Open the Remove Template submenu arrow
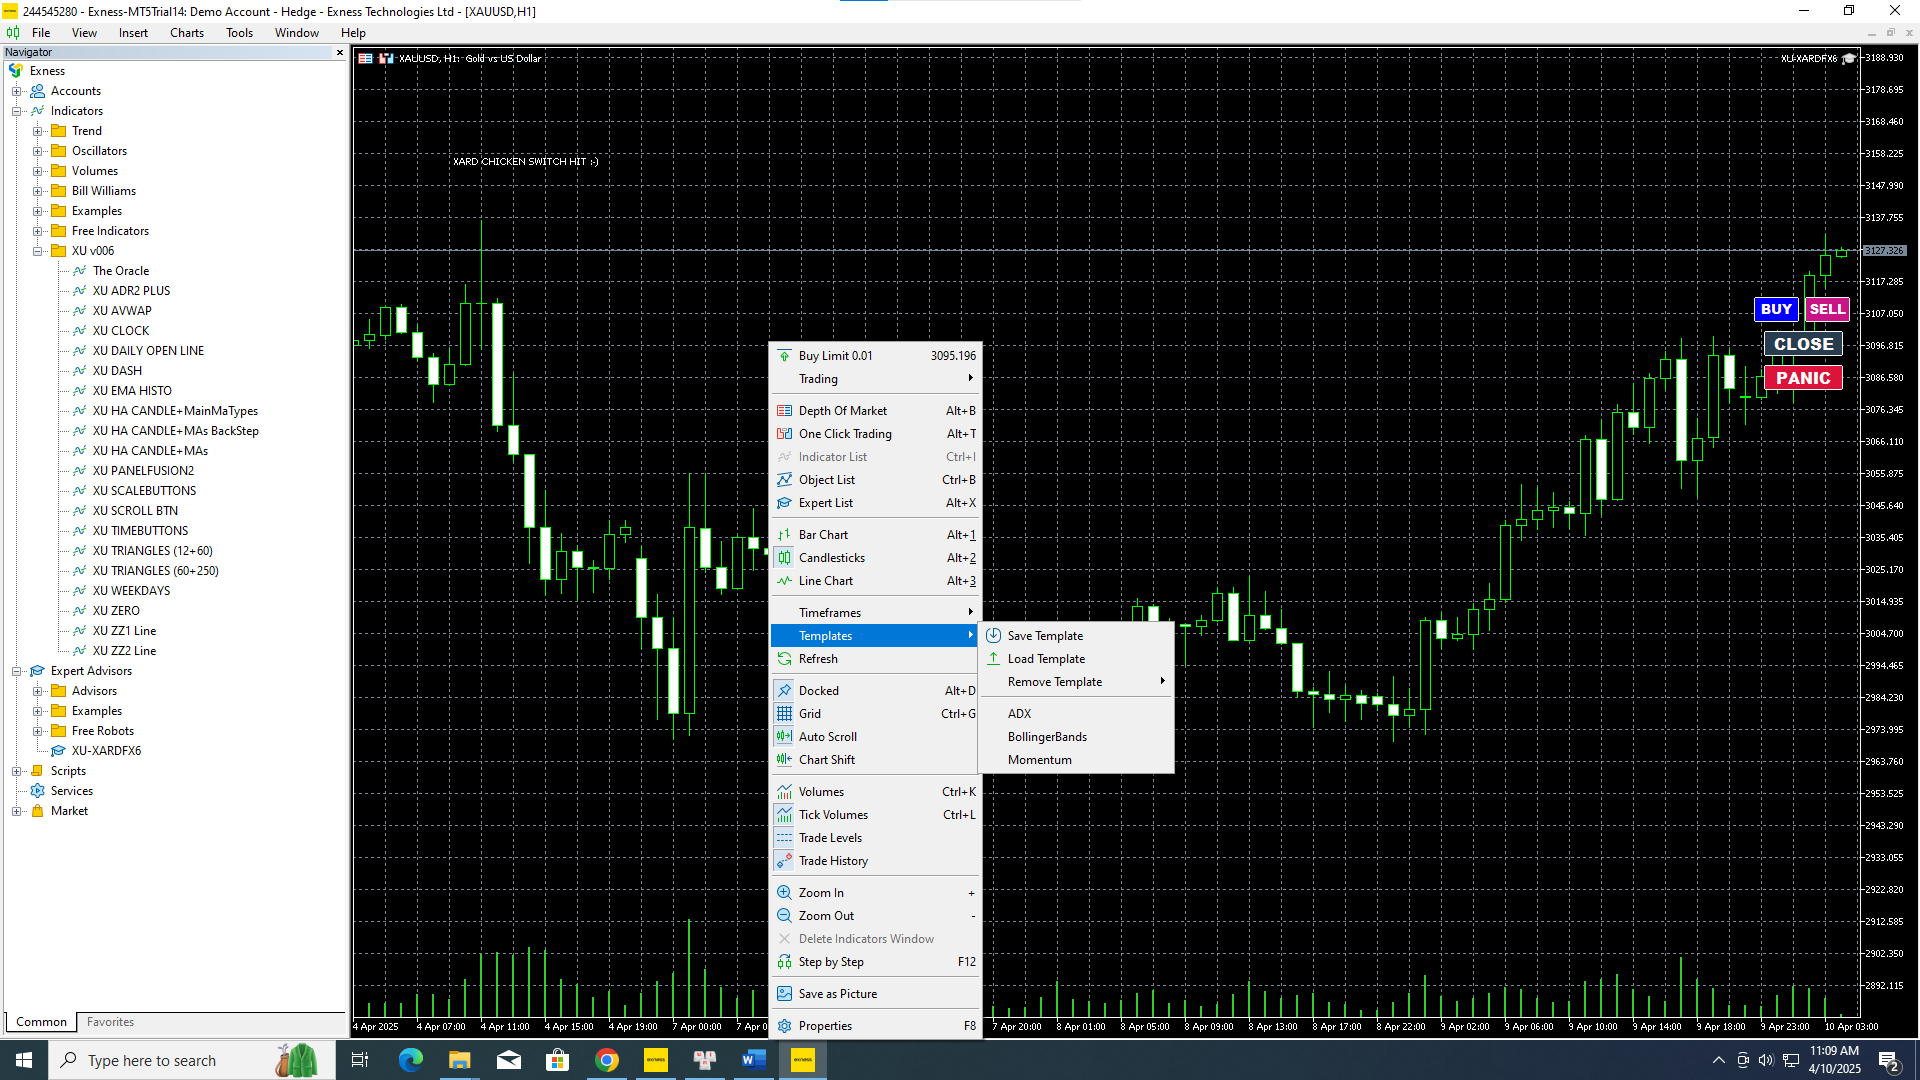This screenshot has width=1920, height=1080. (1162, 682)
